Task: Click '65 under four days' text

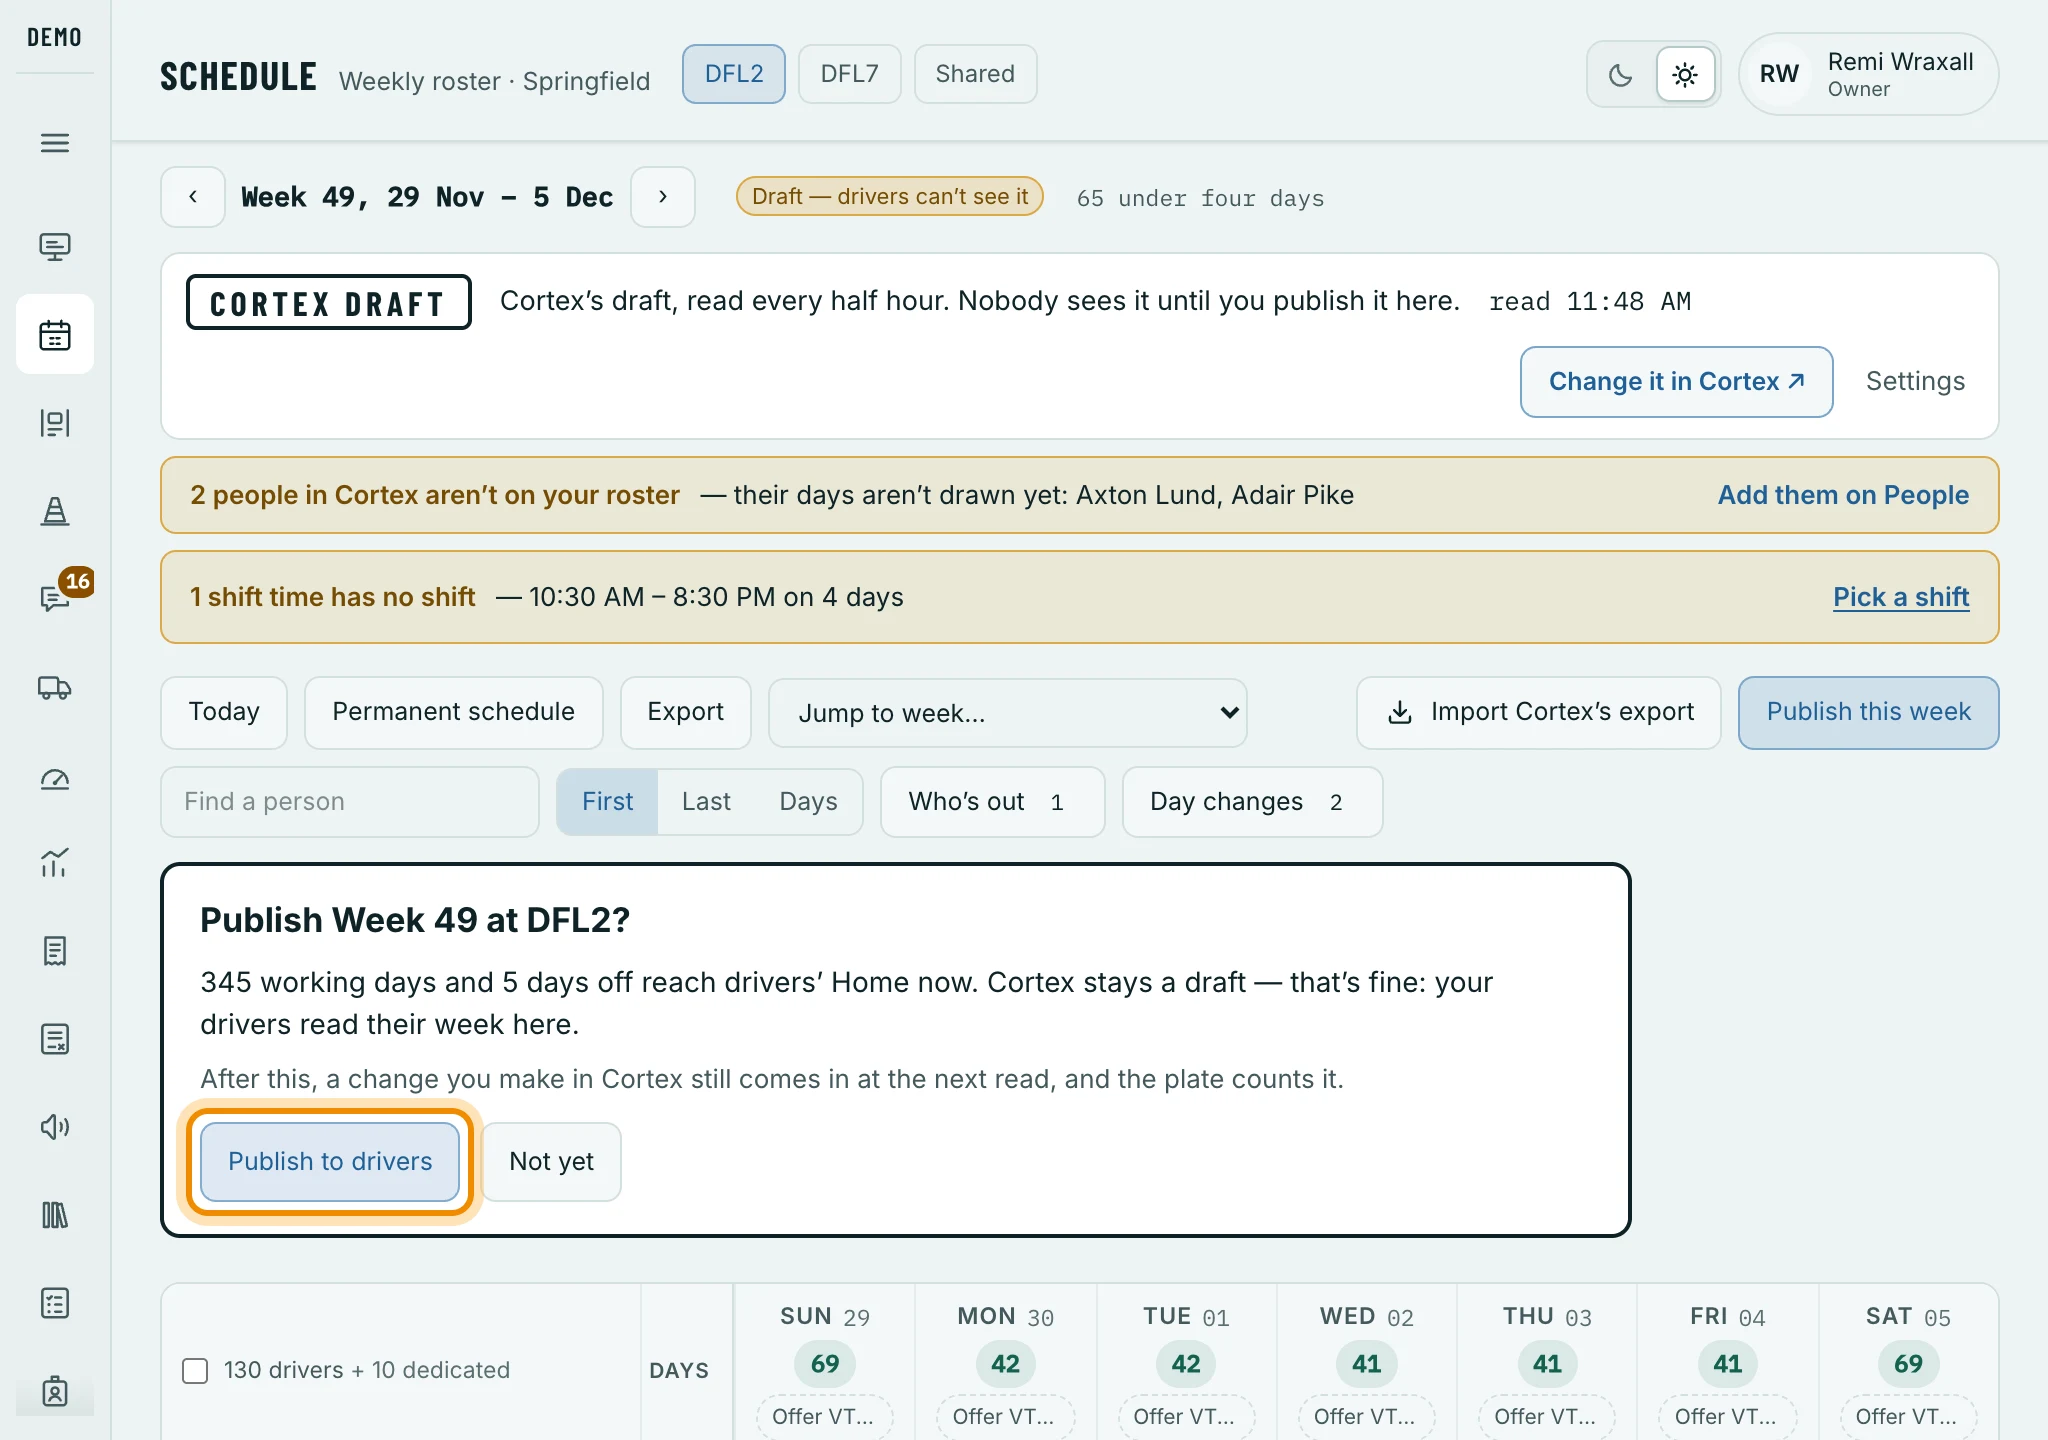Action: [1200, 198]
